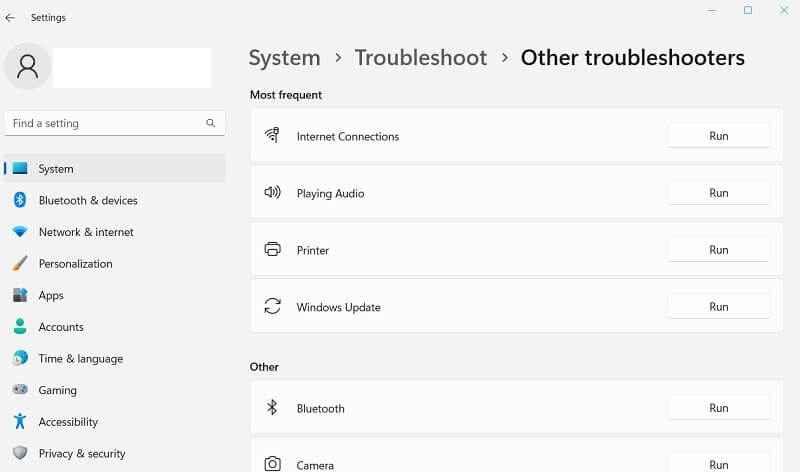Run the Camera troubleshooter
Screen dimensions: 800x472
718,463
